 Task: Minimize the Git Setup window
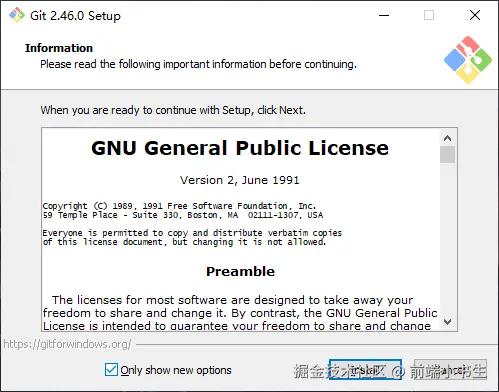pos(384,15)
